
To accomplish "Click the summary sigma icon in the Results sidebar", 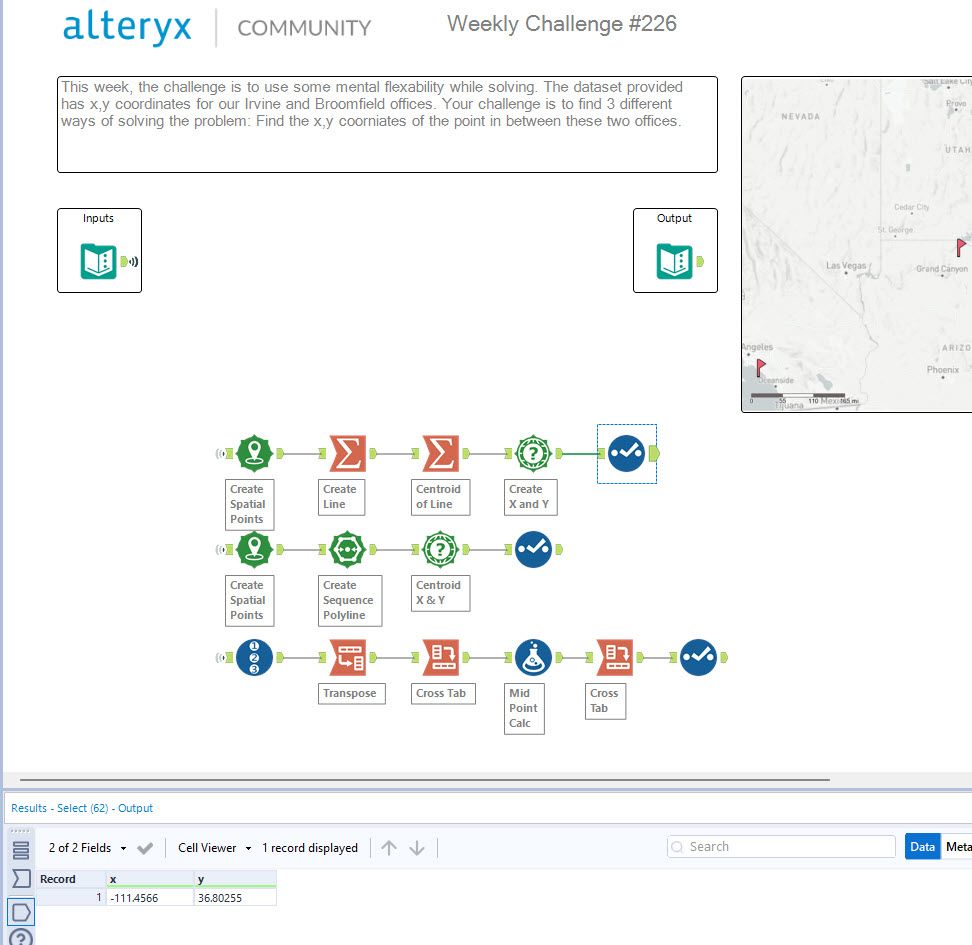I will pos(21,878).
